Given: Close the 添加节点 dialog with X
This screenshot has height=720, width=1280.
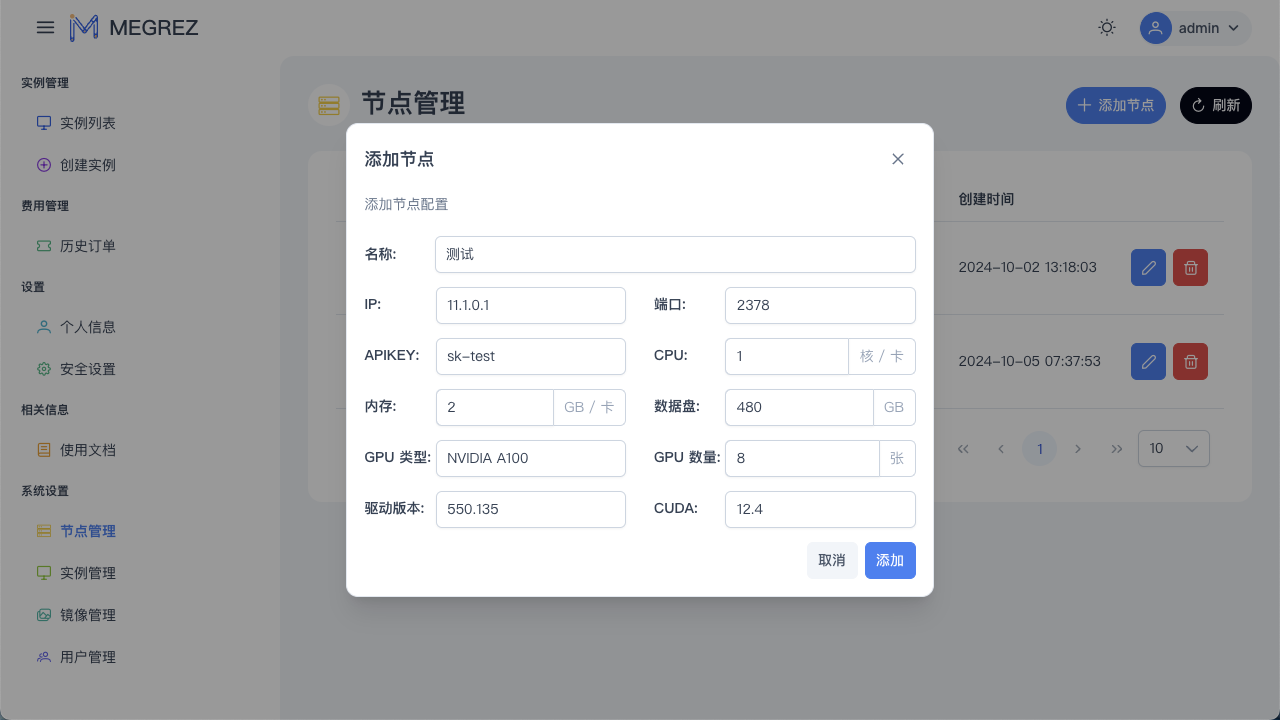Looking at the screenshot, I should [897, 159].
